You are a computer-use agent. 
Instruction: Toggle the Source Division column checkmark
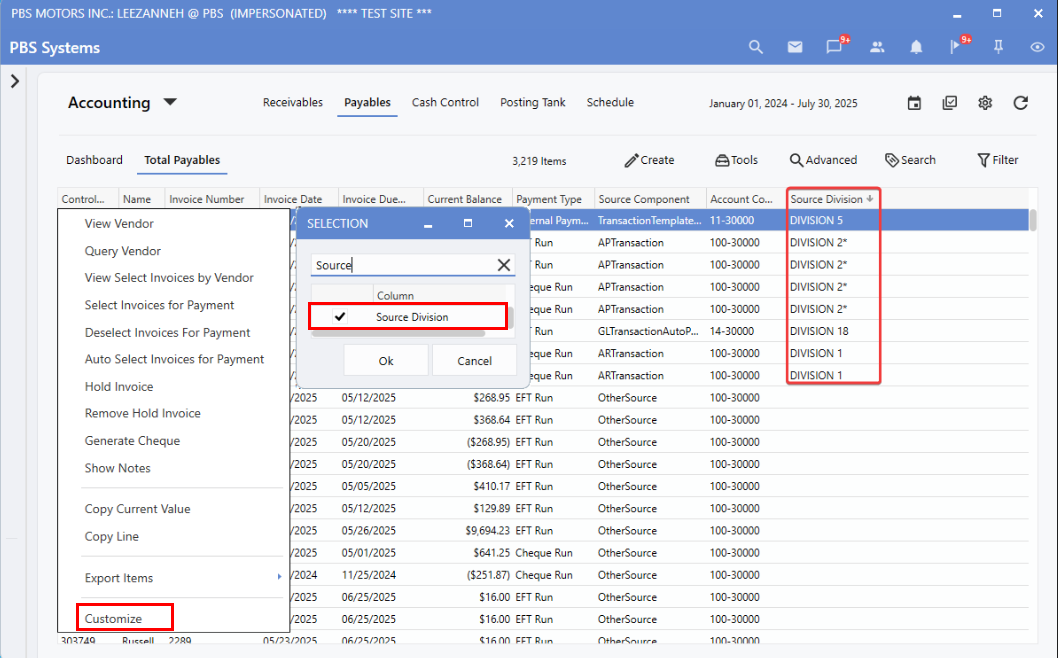(x=340, y=317)
